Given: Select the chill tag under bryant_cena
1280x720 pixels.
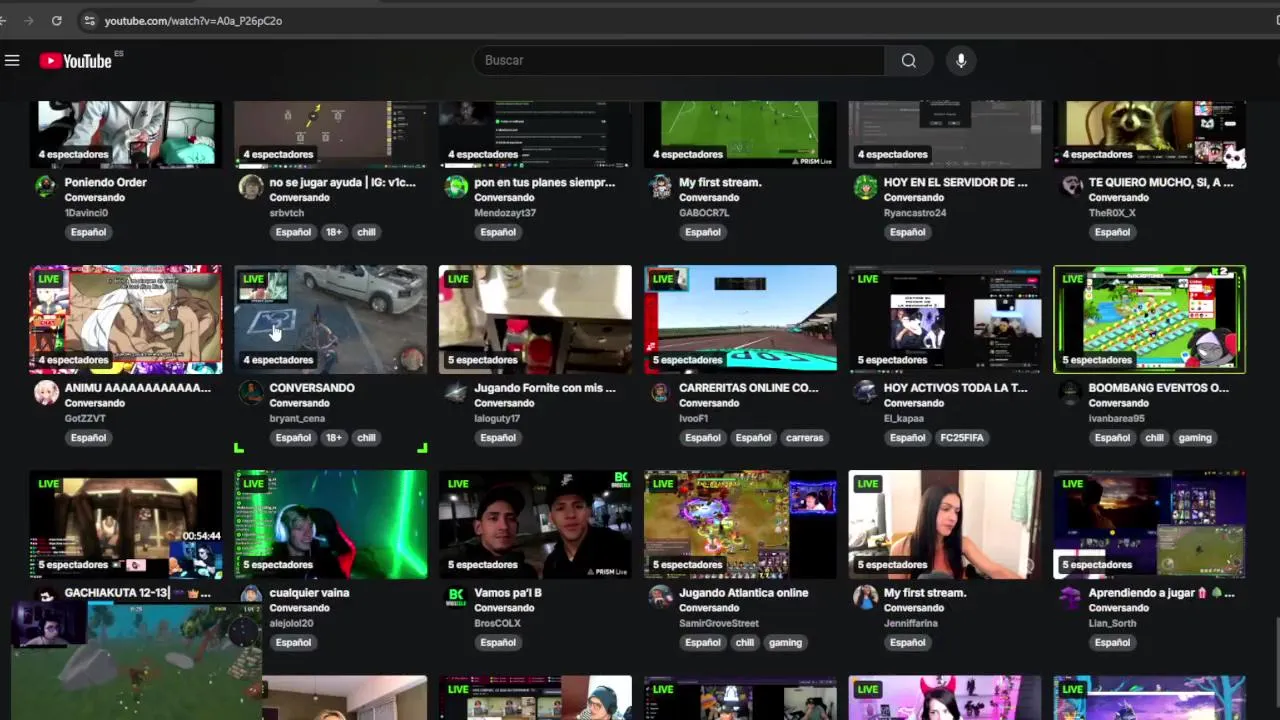Looking at the screenshot, I should coord(366,438).
